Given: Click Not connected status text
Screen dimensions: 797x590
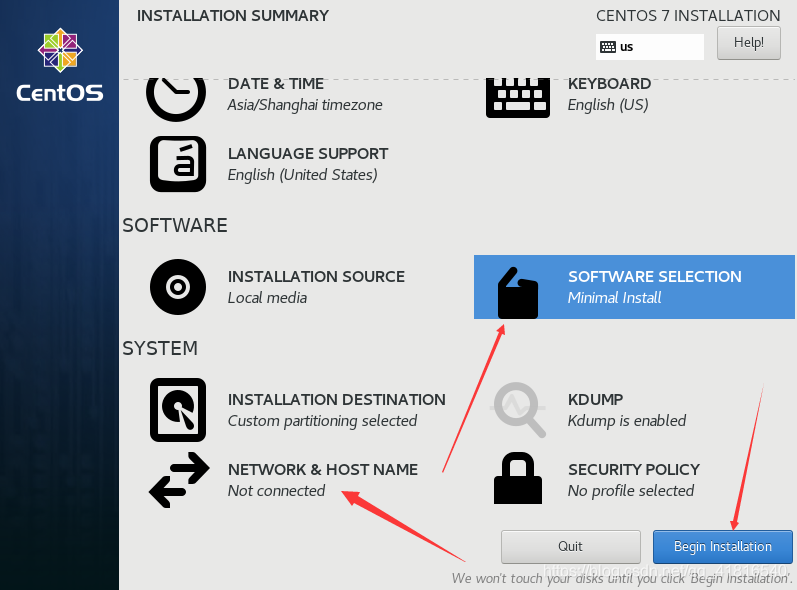Looking at the screenshot, I should tap(277, 491).
